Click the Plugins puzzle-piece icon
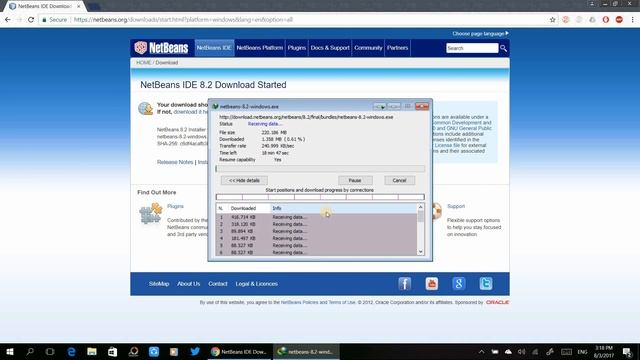Viewport: 640px width, 360px height. [151, 214]
